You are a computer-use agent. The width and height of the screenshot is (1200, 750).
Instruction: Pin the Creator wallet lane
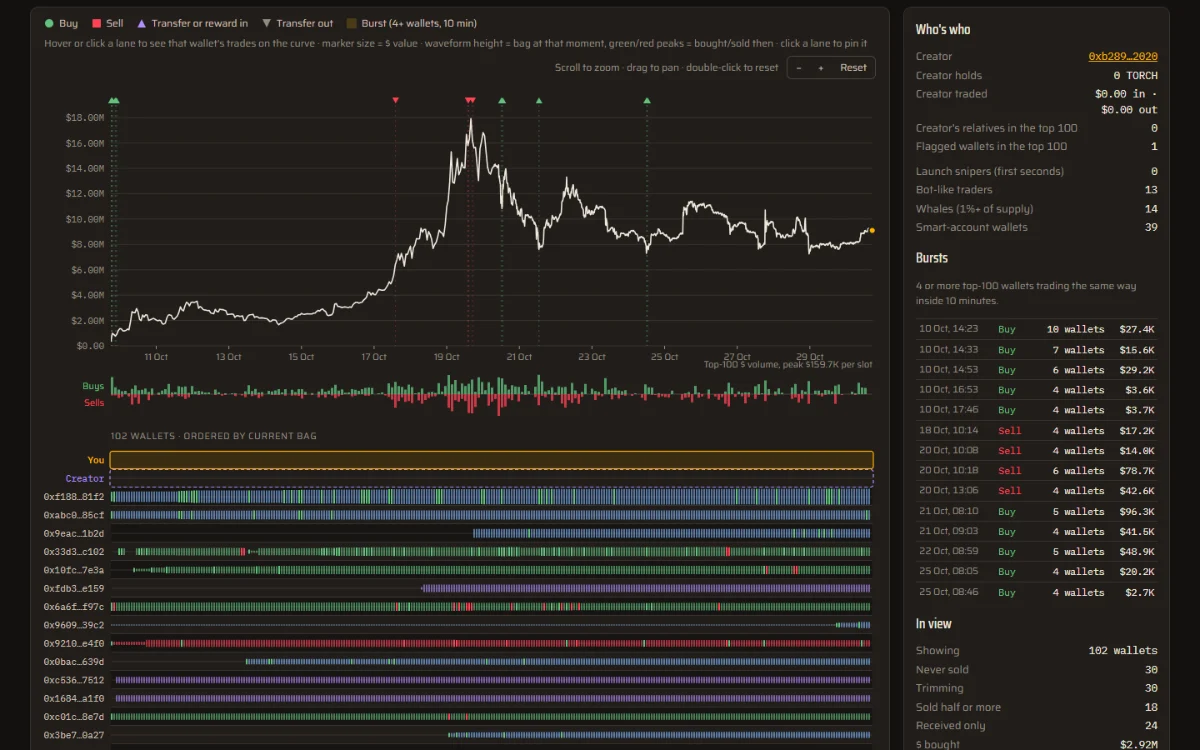click(x=491, y=479)
